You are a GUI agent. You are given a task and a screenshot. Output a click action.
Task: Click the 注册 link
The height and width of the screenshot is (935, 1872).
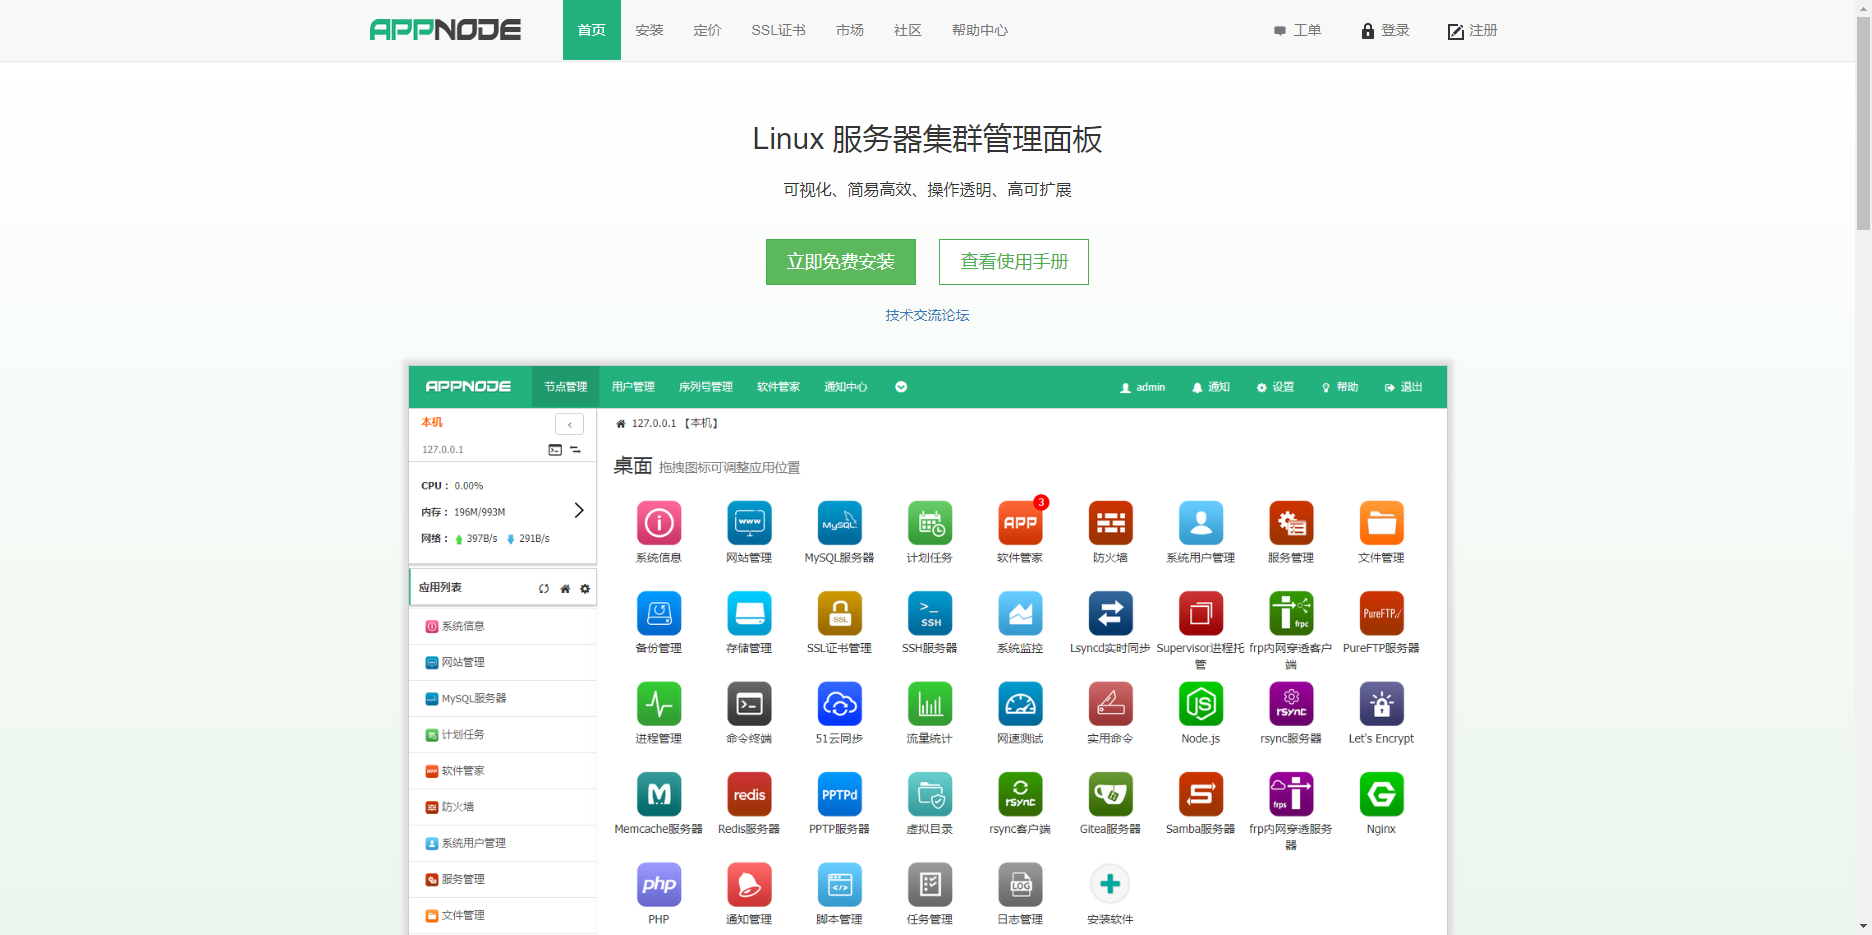click(1473, 31)
